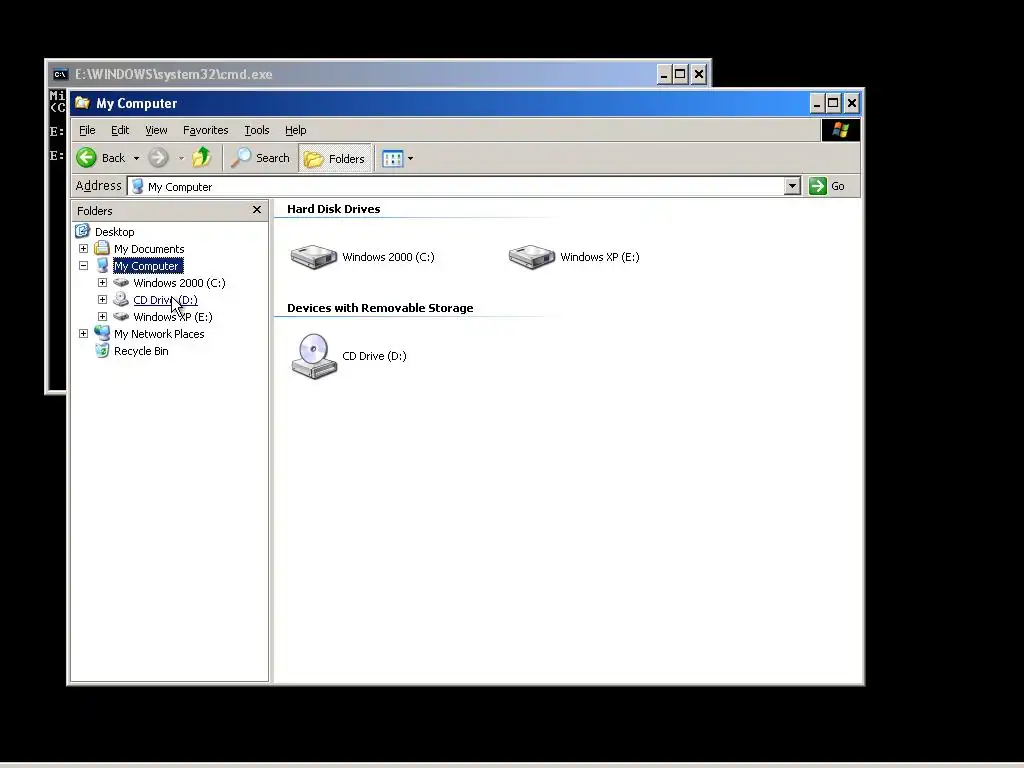Open the File menu
This screenshot has height=768, width=1024.
point(87,130)
